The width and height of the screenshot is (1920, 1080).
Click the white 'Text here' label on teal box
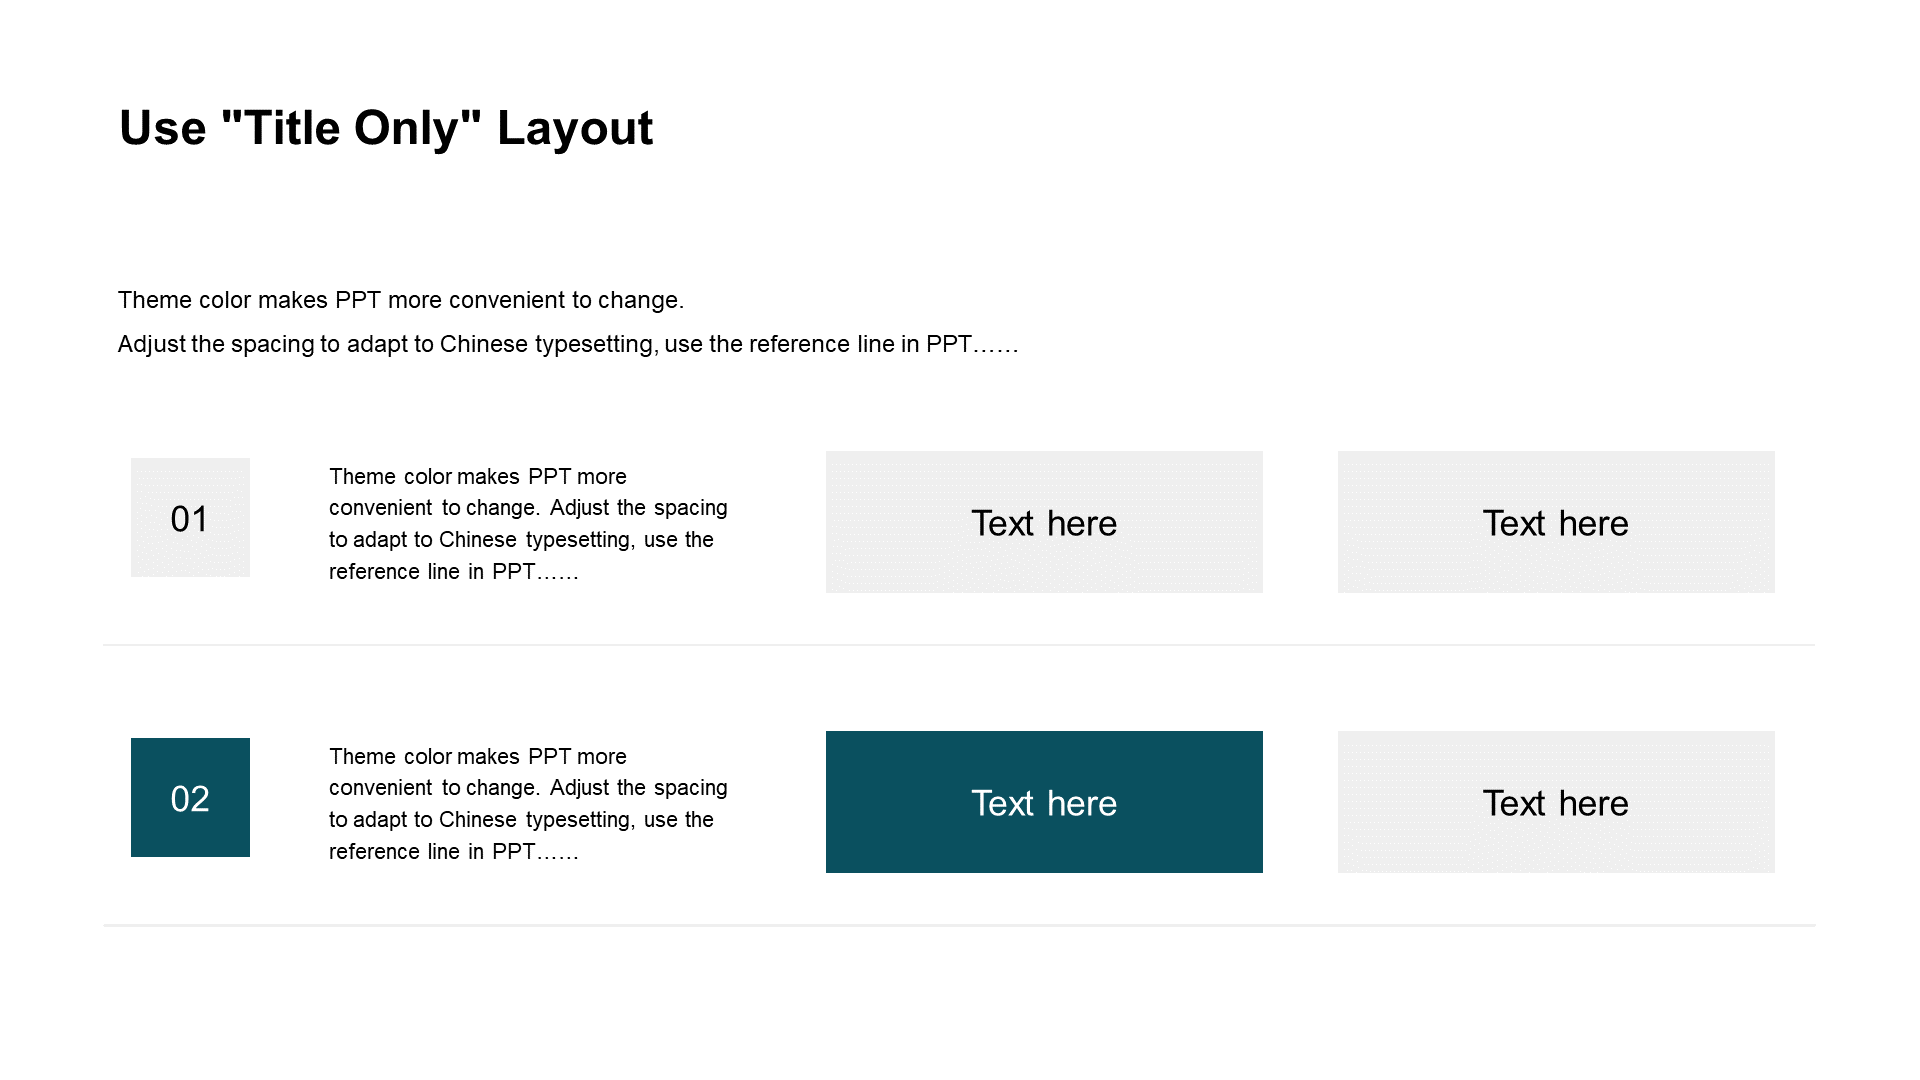(1044, 803)
